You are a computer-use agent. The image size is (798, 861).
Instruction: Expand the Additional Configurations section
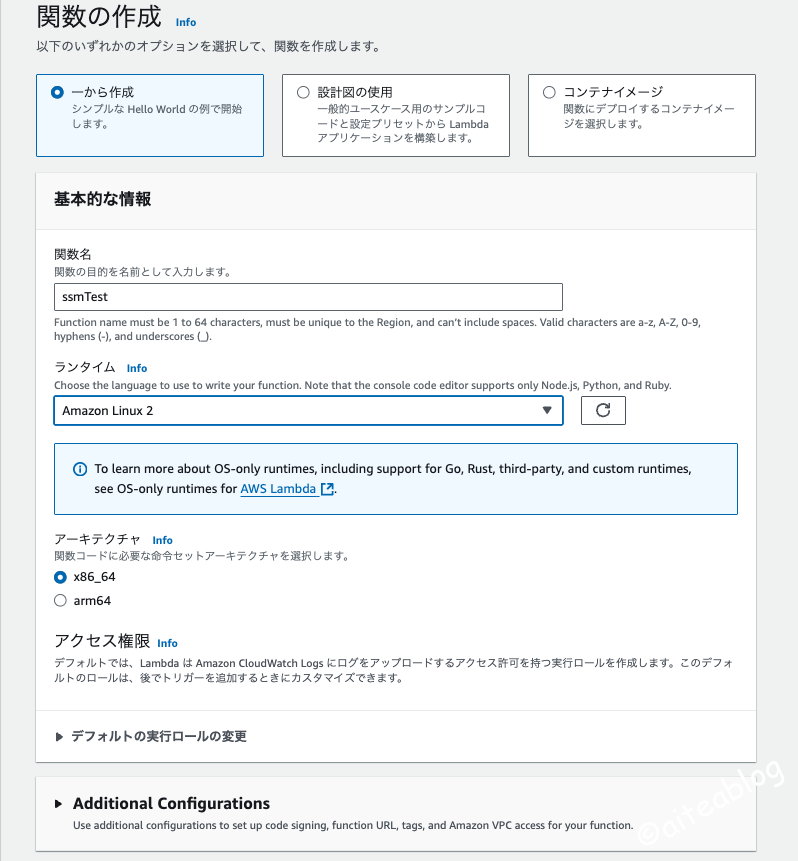pos(170,803)
